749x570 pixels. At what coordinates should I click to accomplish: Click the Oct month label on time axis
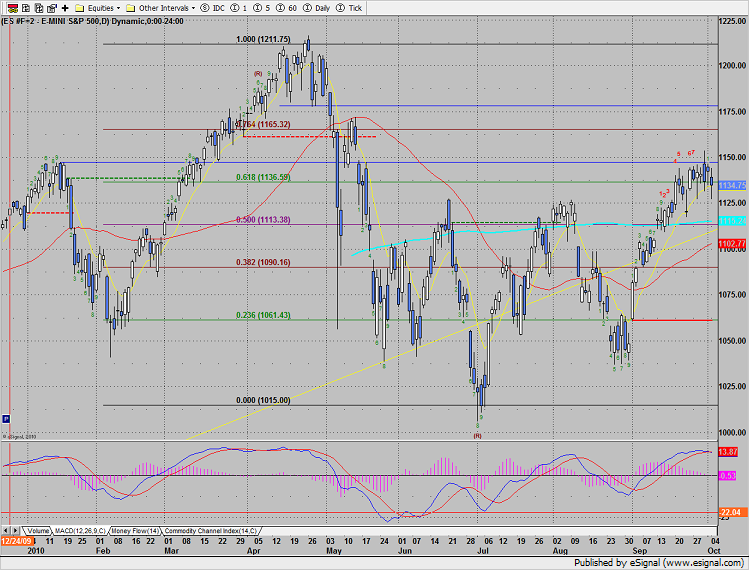pos(714,550)
